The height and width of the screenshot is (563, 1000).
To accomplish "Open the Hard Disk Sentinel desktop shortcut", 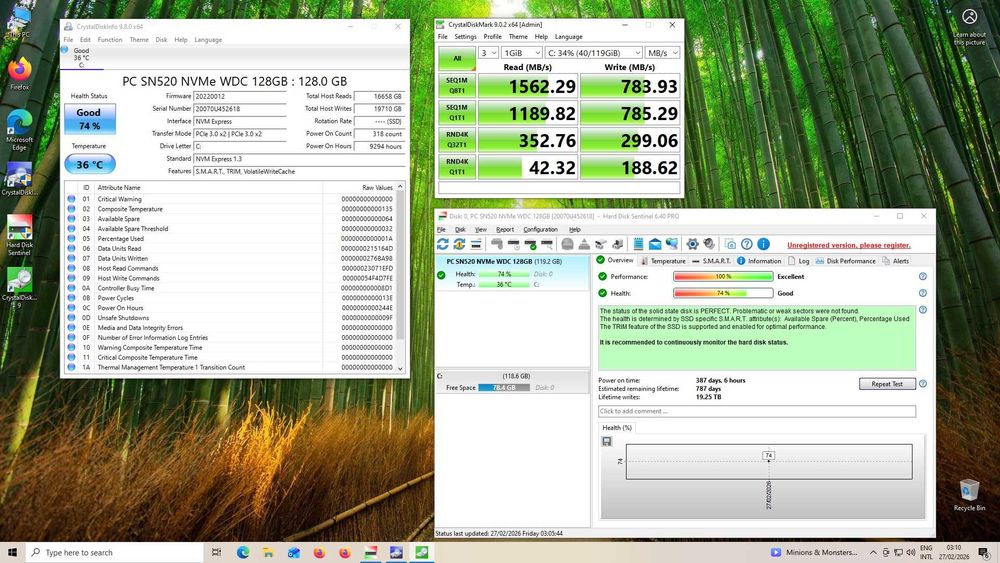I will [20, 235].
